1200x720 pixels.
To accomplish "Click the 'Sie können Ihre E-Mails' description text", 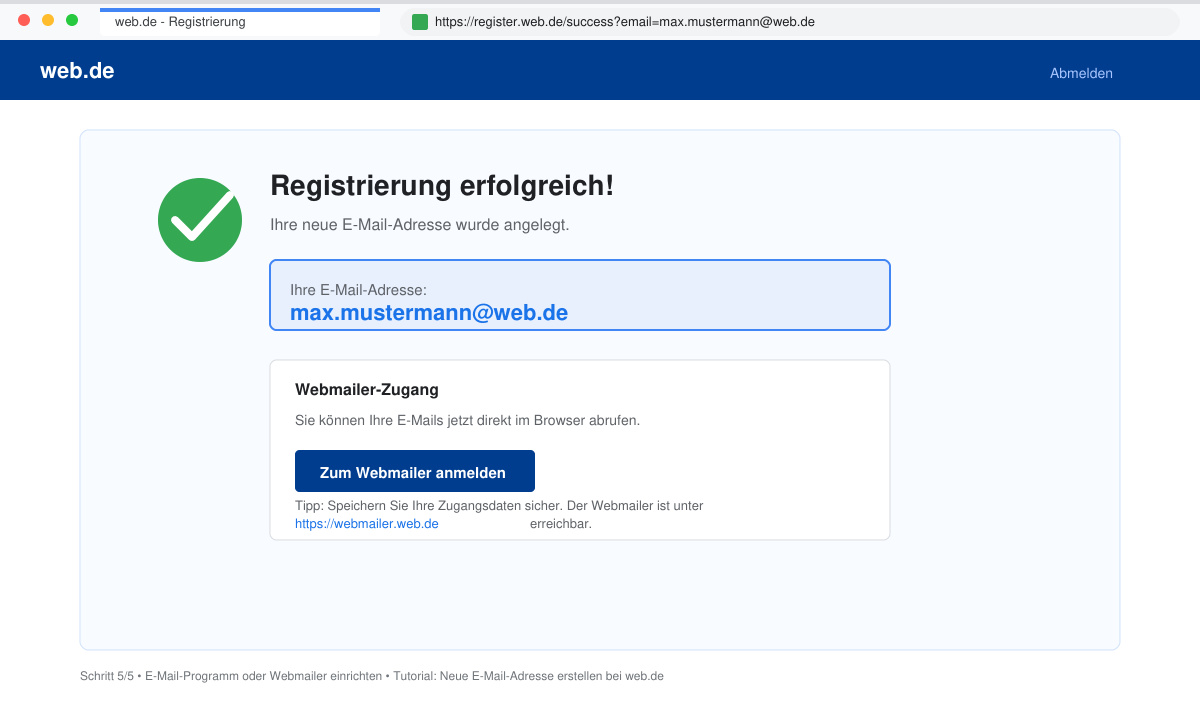I will (467, 420).
